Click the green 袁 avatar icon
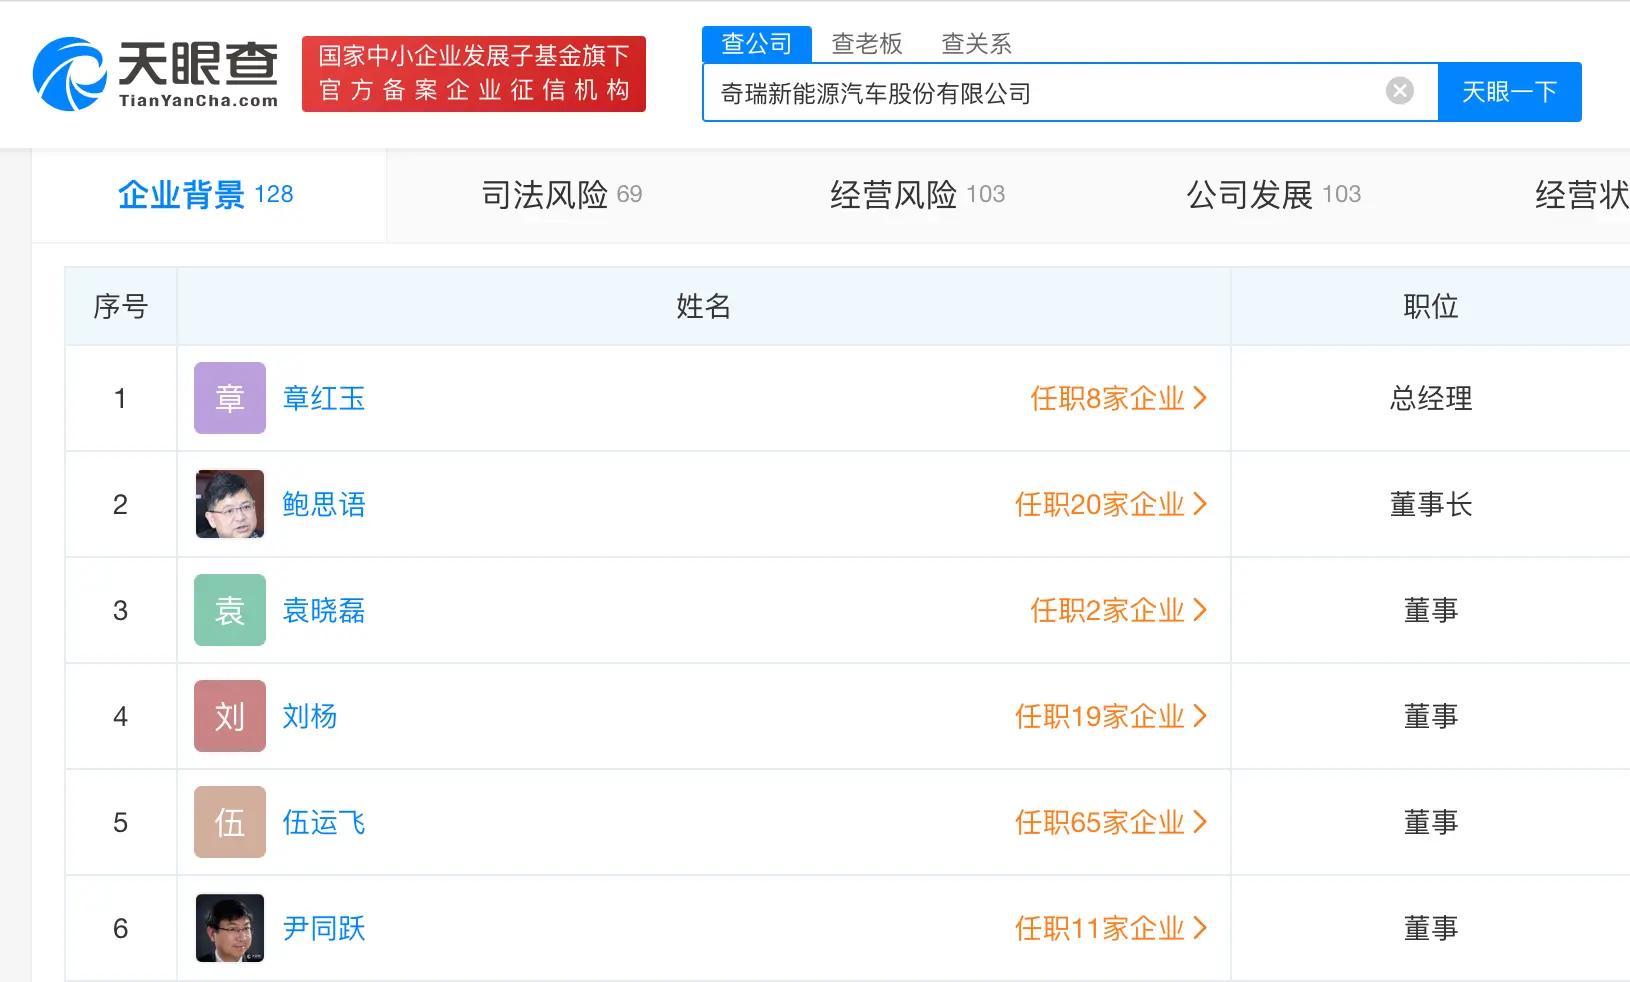The height and width of the screenshot is (982, 1630). [230, 610]
